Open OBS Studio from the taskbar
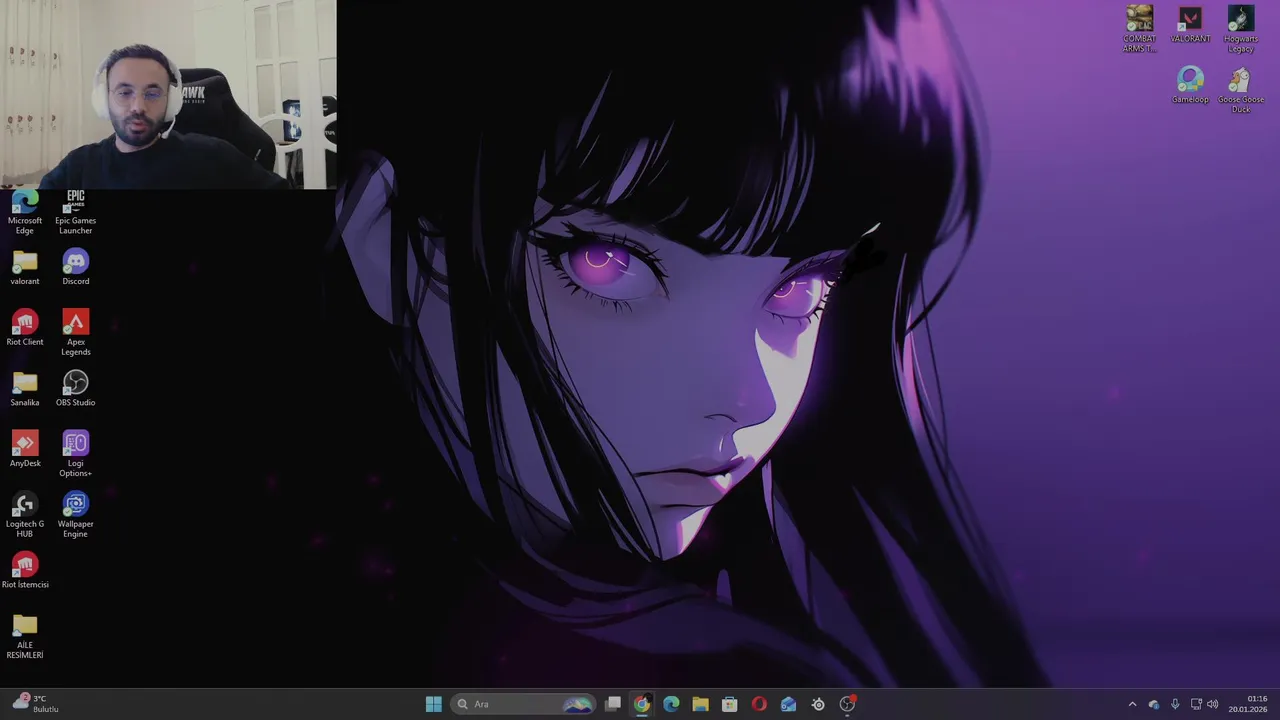The height and width of the screenshot is (720, 1280). pos(847,704)
